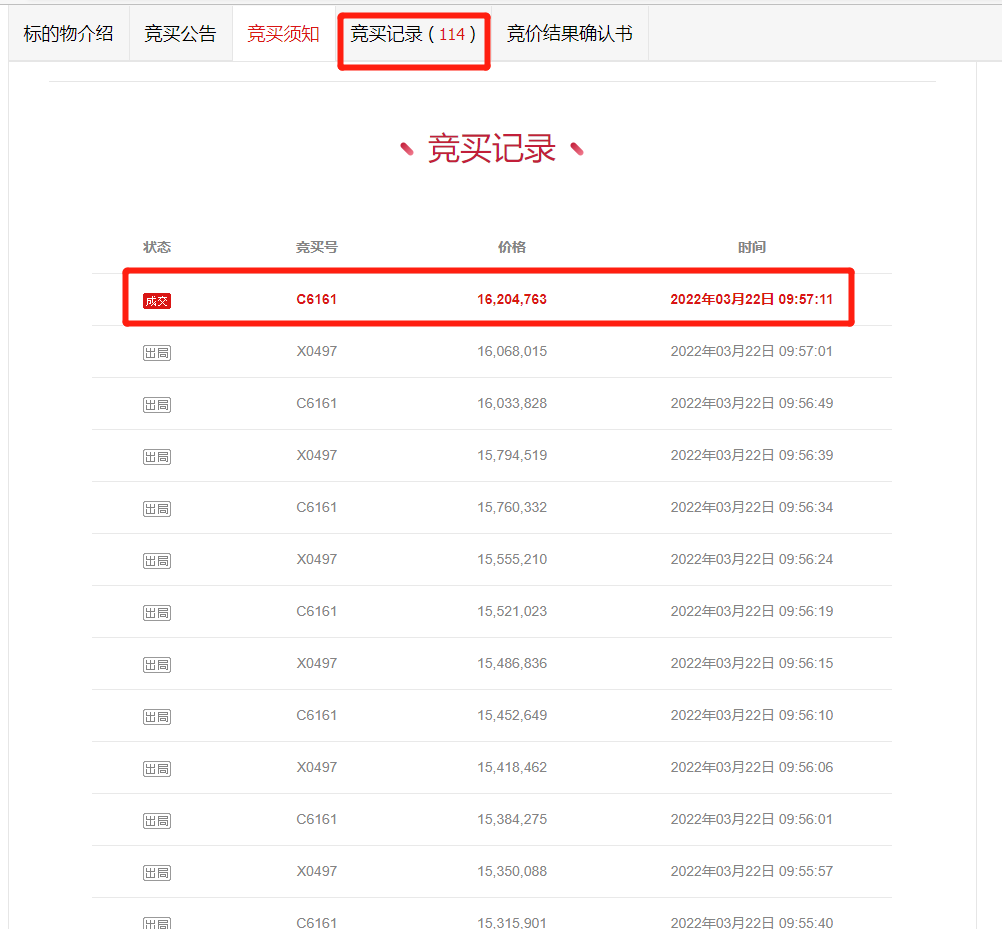The height and width of the screenshot is (929, 1002).
Task: Switch to the 竞买公告 tab
Action: [x=180, y=34]
